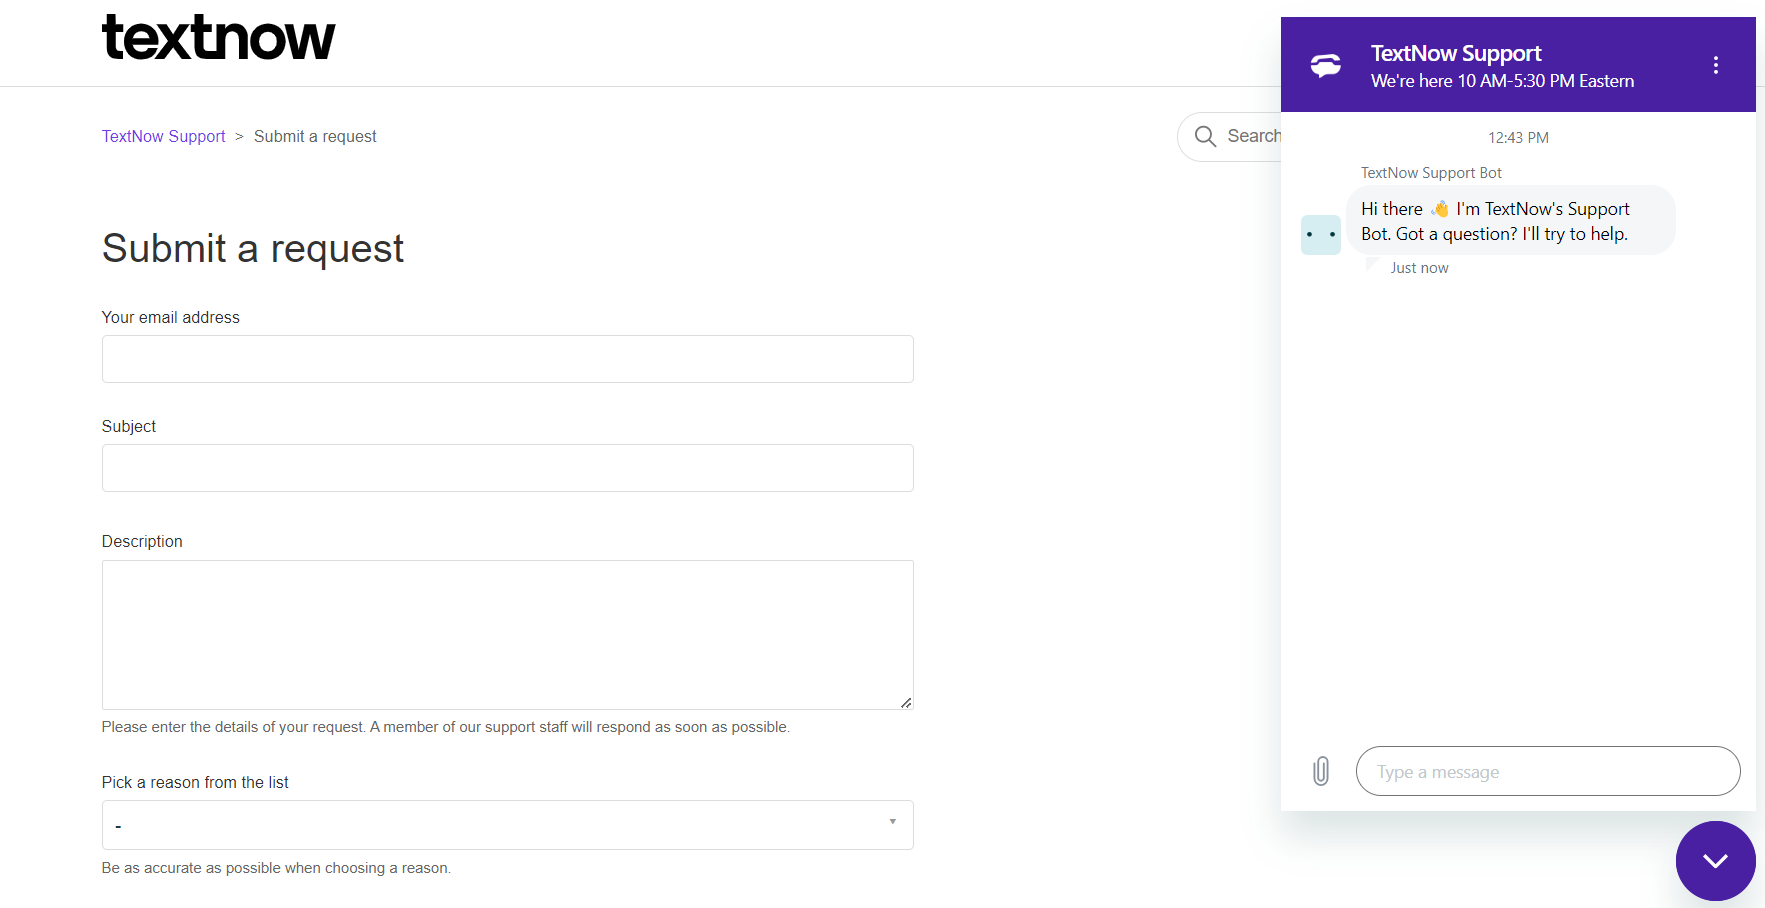Click the 'Type a message' chat box
Screen dimensions: 1765x908
tap(1547, 771)
